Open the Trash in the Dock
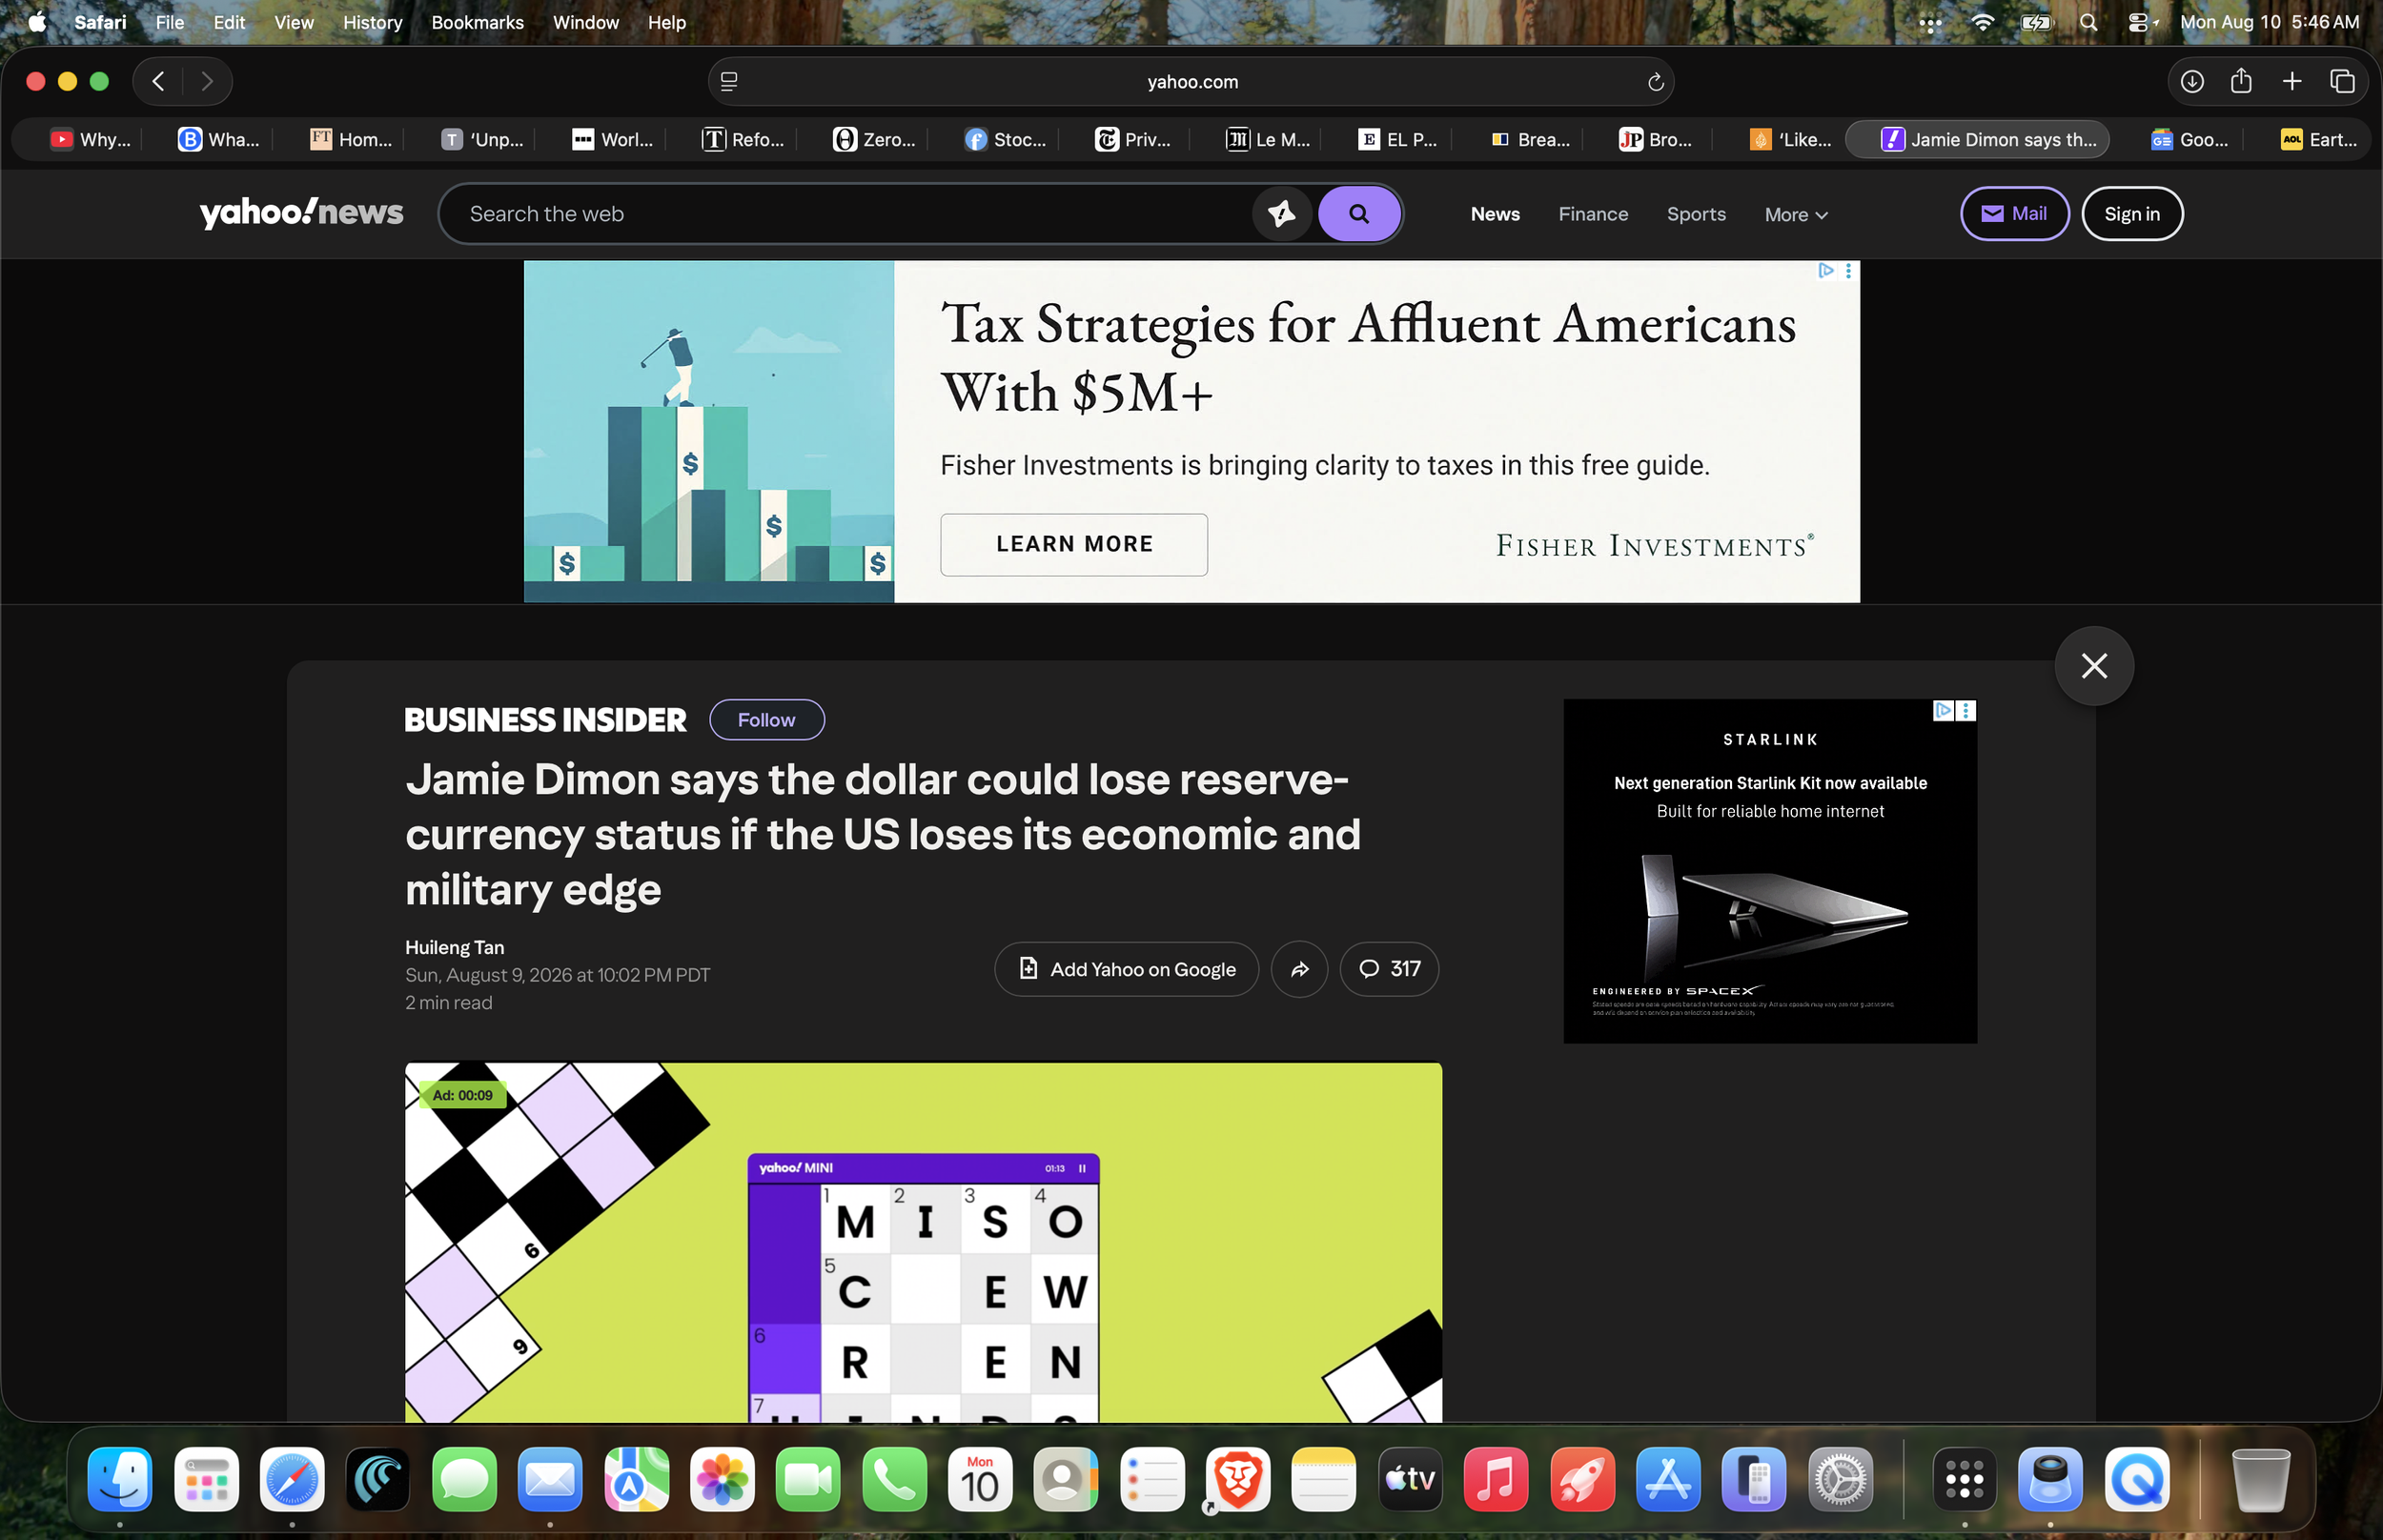 click(x=2260, y=1480)
